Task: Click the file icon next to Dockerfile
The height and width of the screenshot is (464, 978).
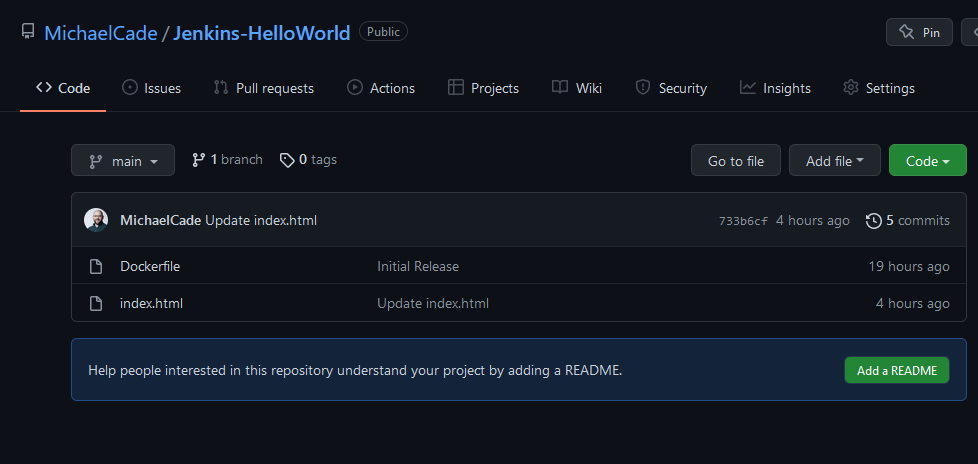Action: coord(96,266)
